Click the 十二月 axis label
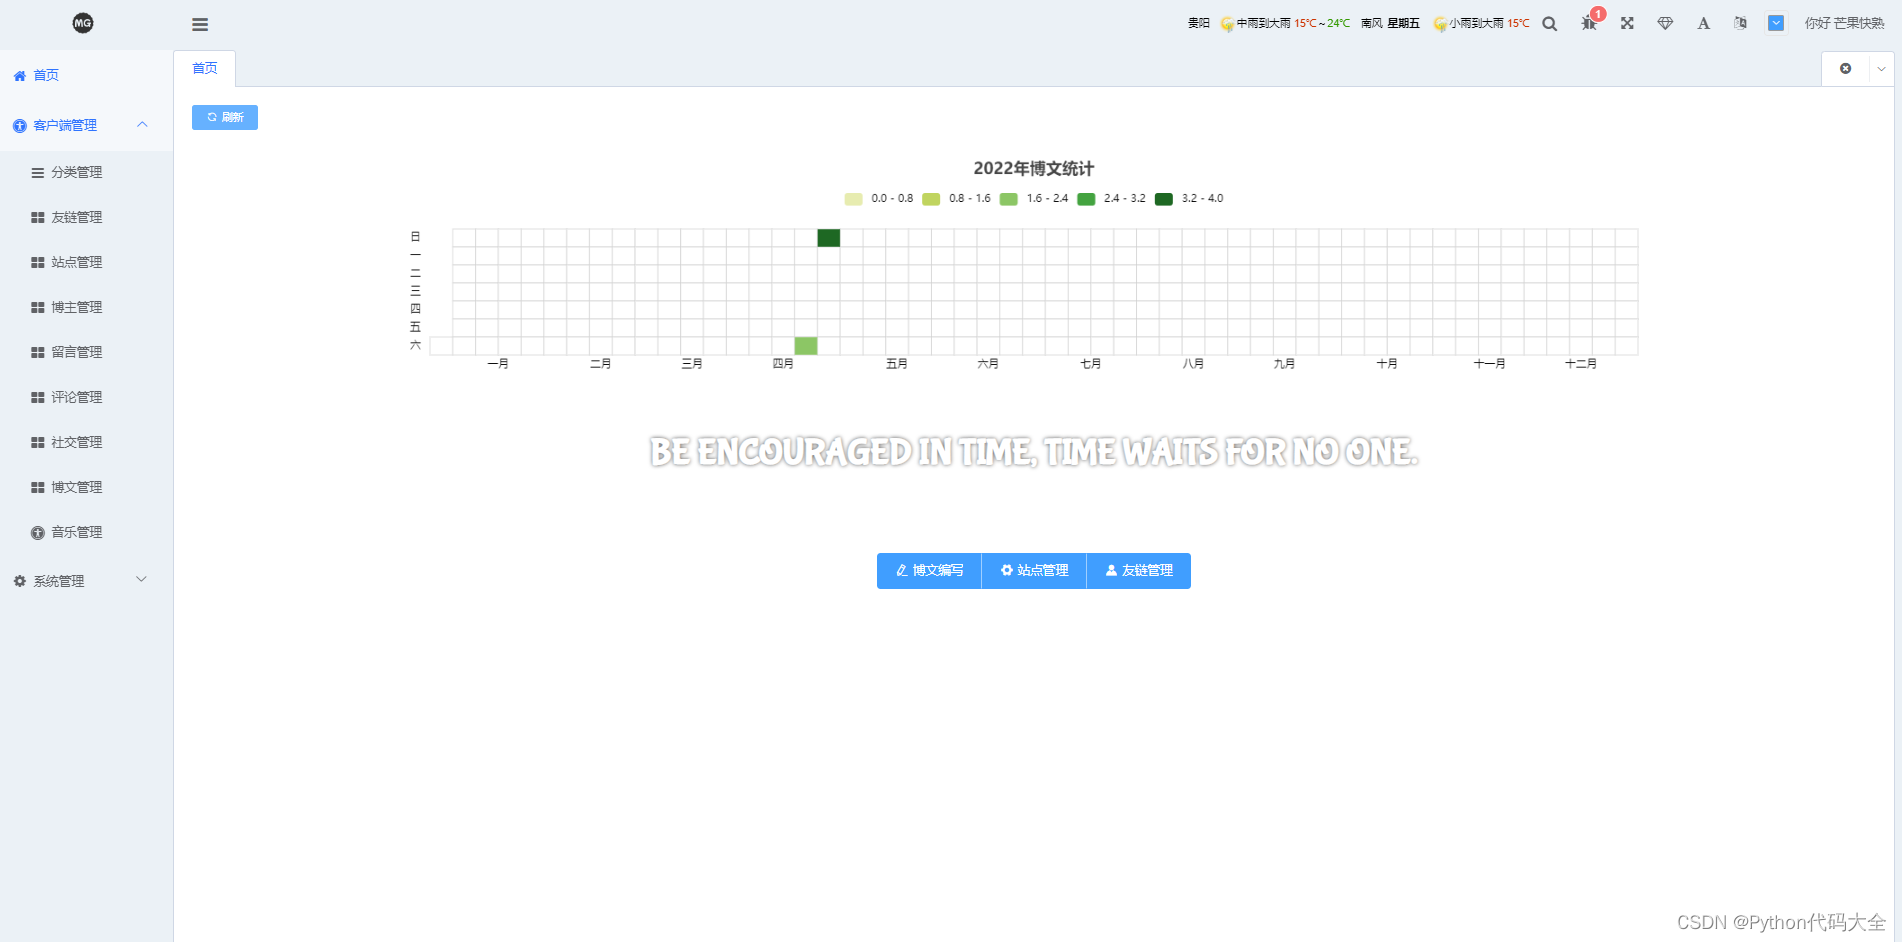 [1581, 364]
